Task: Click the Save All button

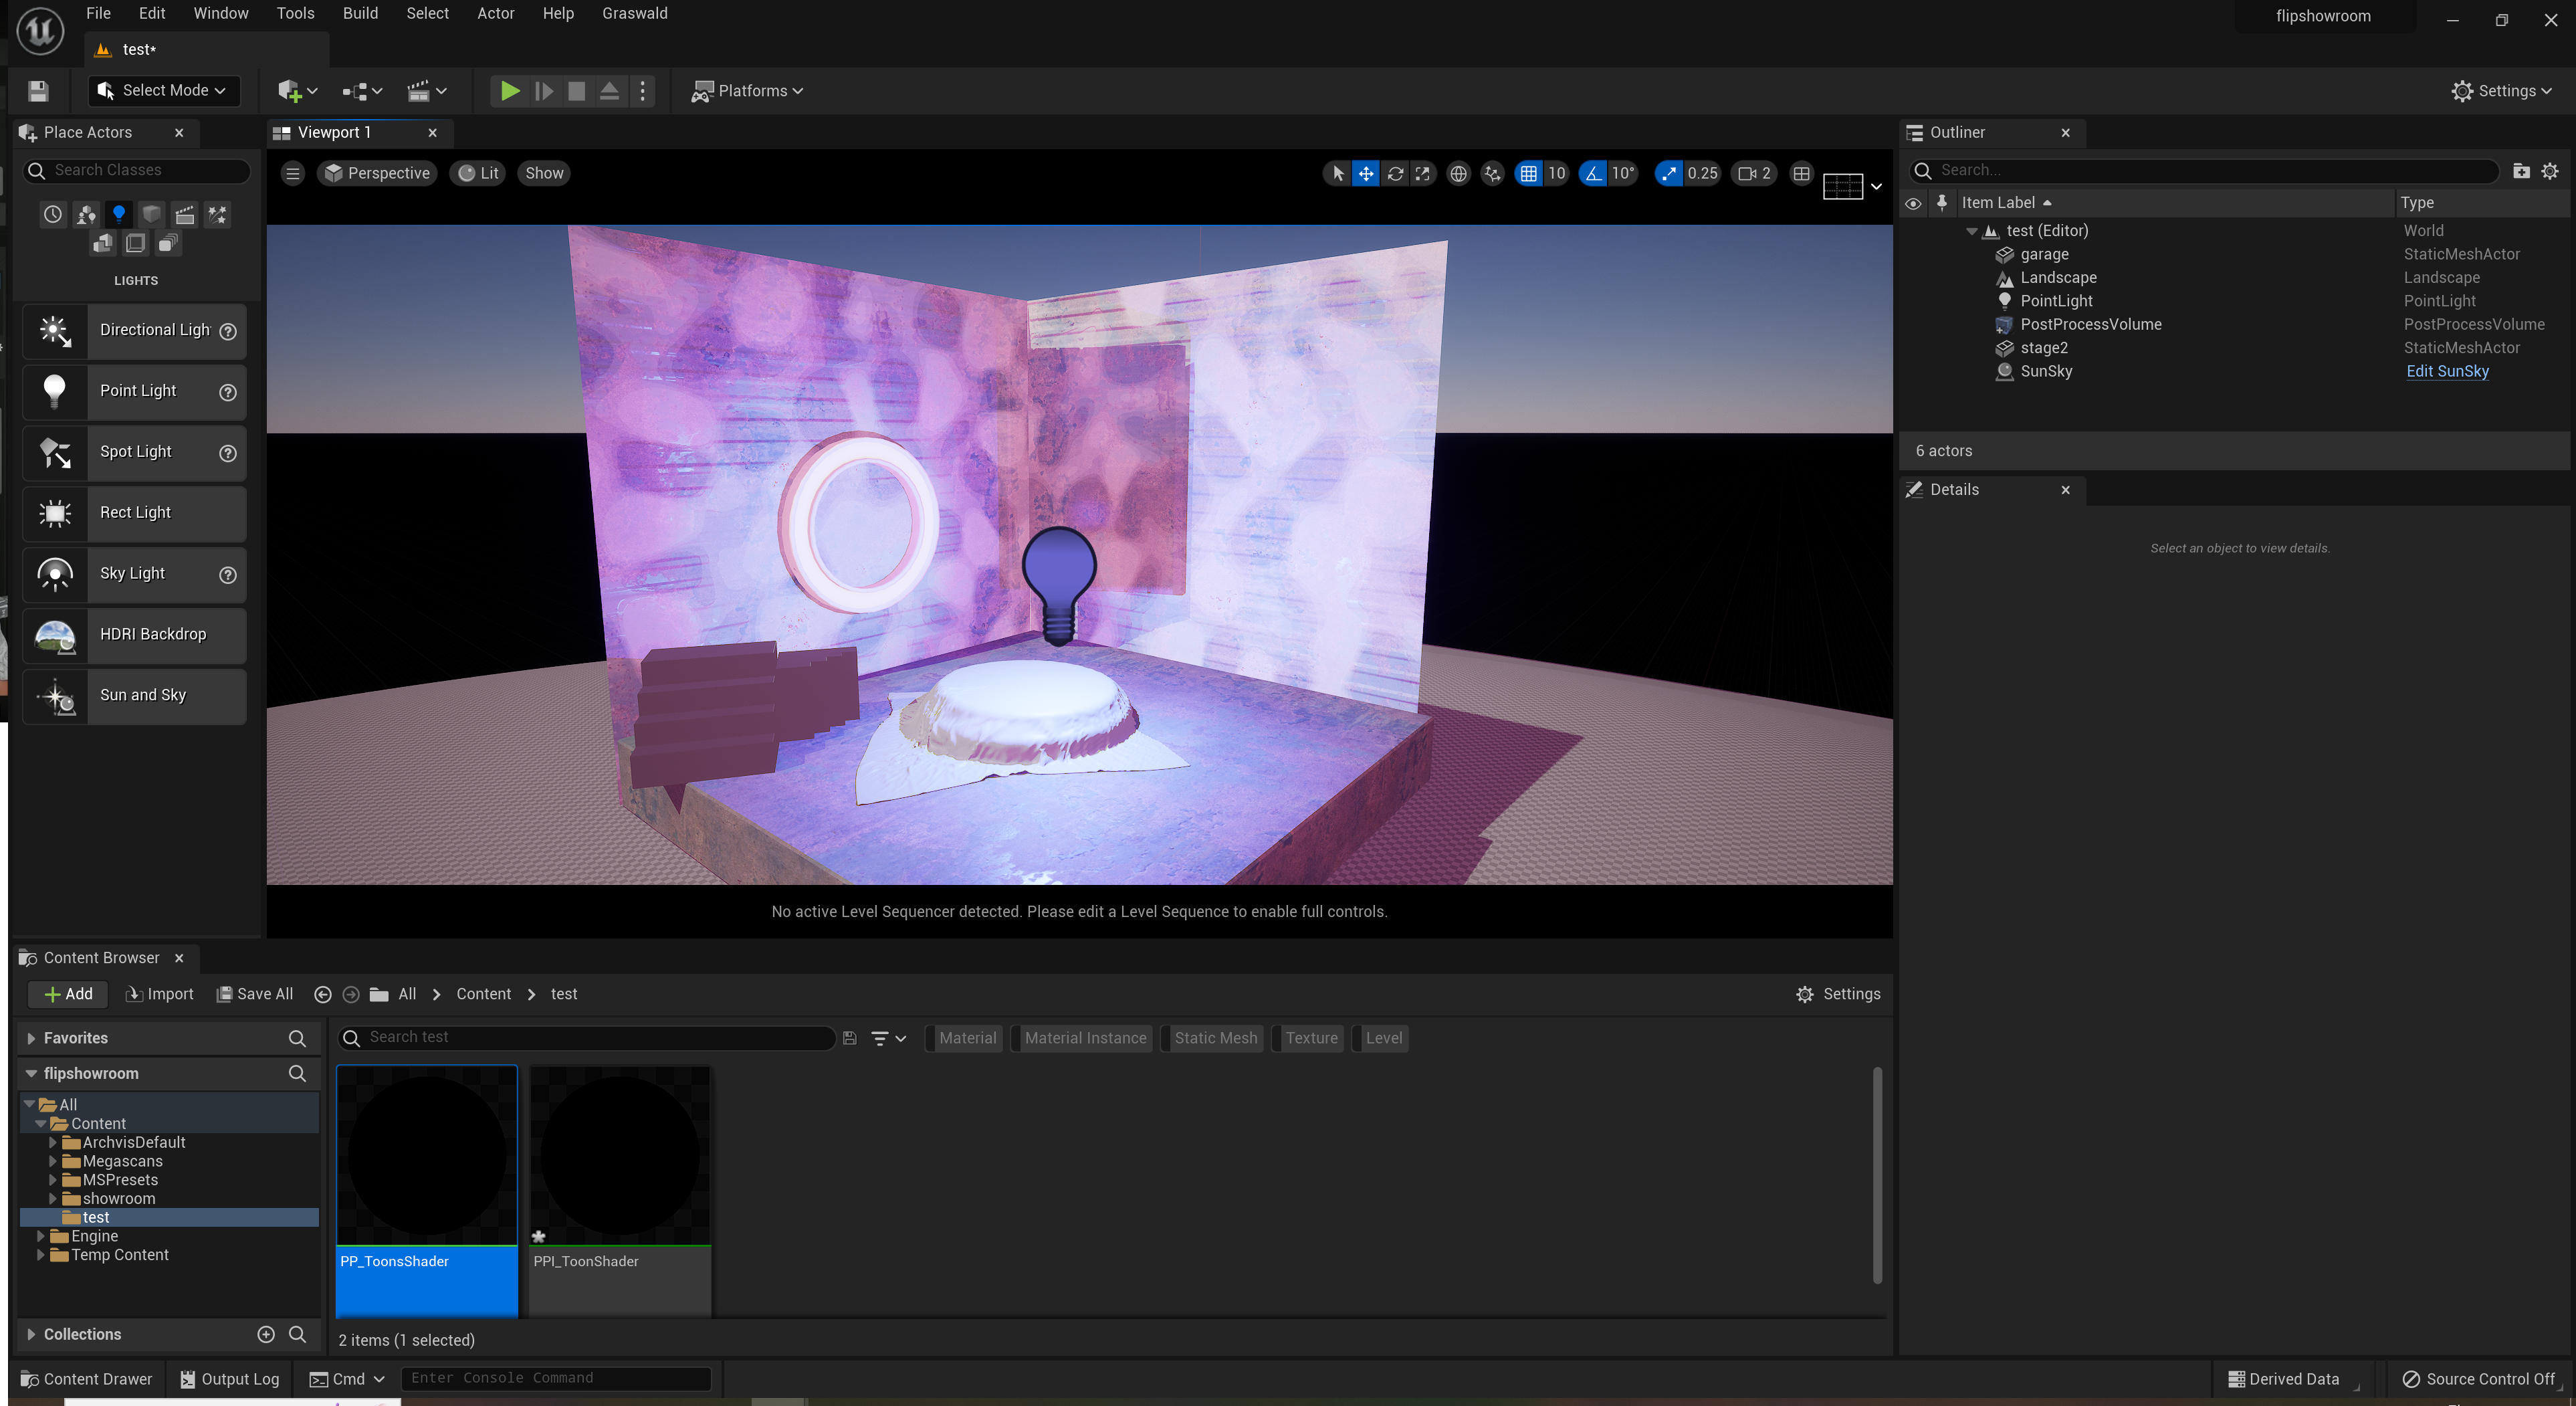Action: (x=256, y=994)
